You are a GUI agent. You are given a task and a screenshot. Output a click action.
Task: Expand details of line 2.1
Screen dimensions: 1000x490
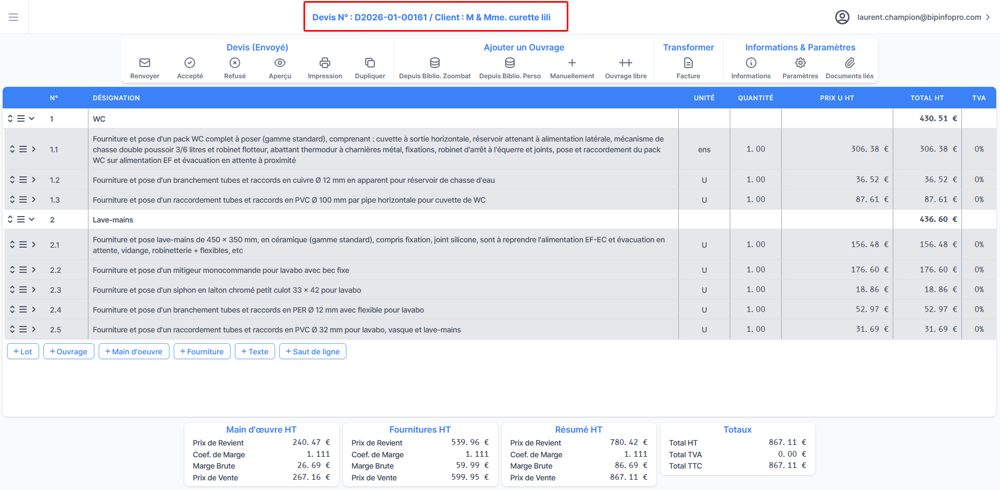coord(33,245)
